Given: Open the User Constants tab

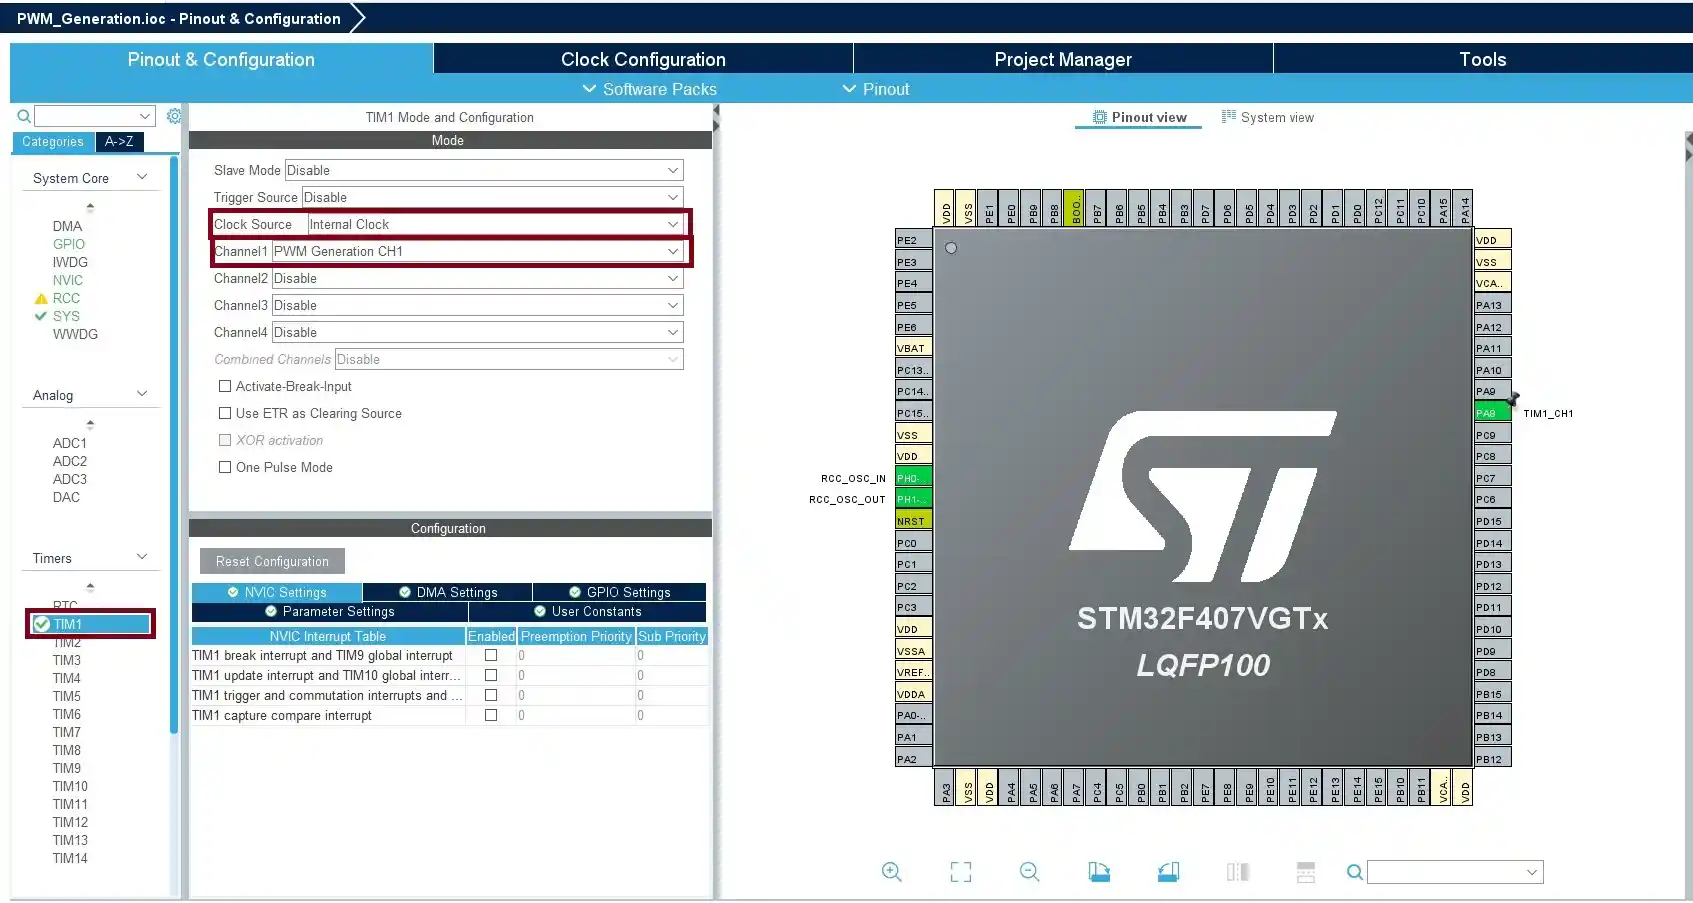Looking at the screenshot, I should 588,612.
